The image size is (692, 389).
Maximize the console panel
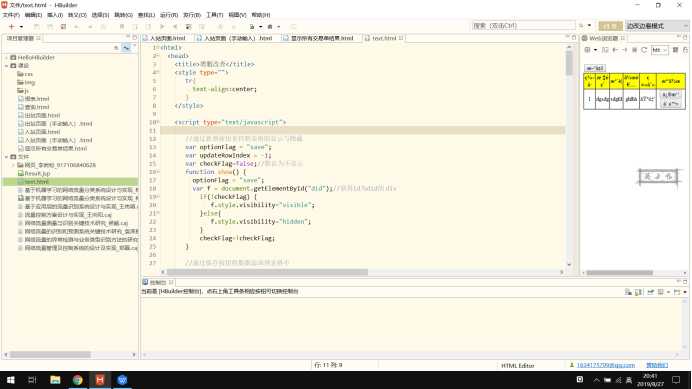pyautogui.click(x=685, y=282)
